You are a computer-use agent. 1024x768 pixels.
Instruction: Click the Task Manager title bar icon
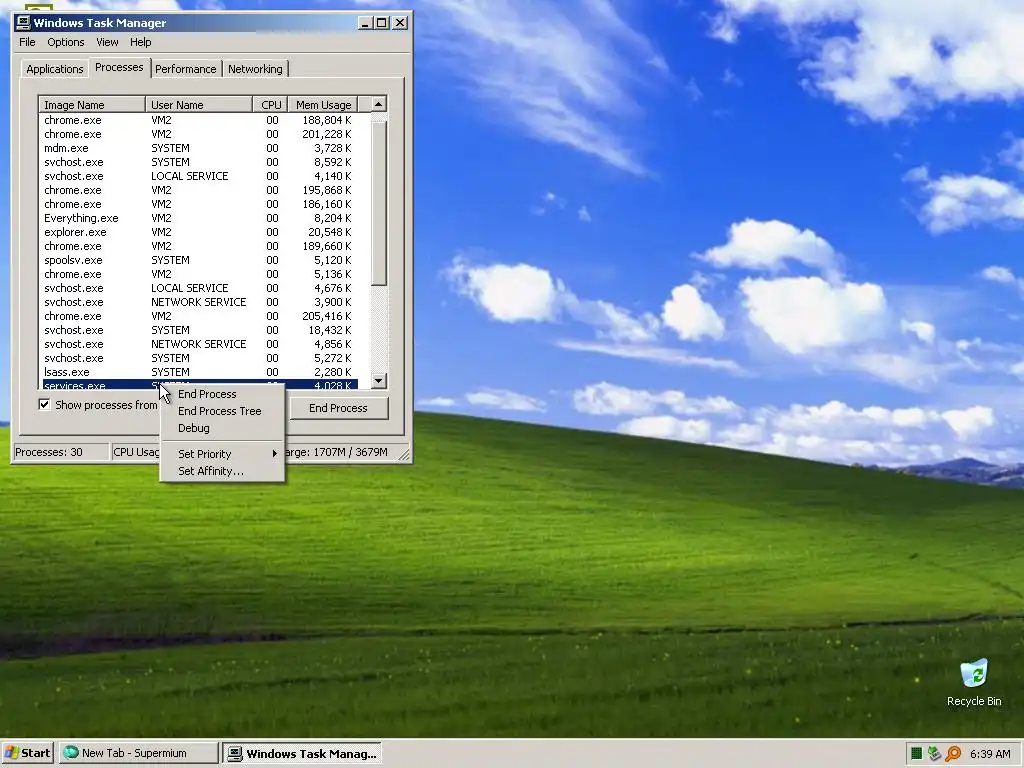[24, 23]
